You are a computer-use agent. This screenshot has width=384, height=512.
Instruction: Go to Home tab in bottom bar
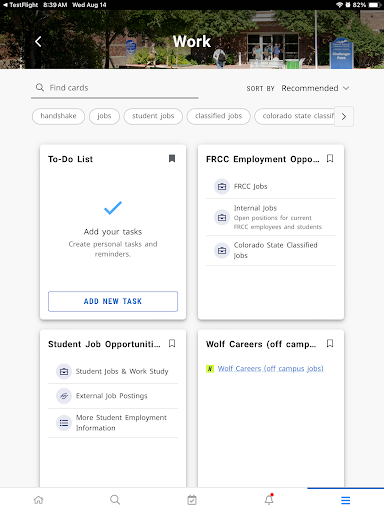tap(39, 500)
